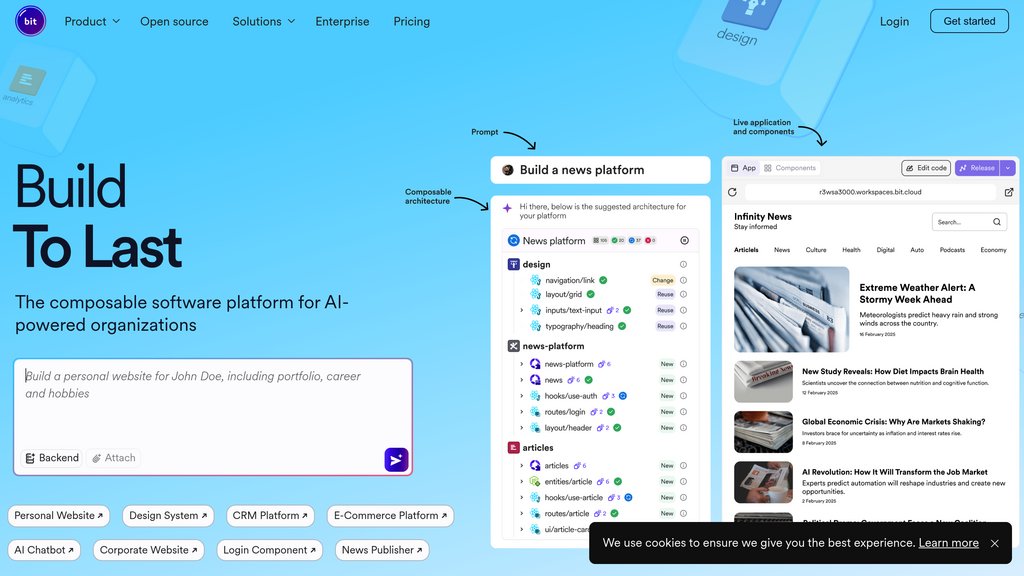Click info icon on layout/grid row

click(x=683, y=294)
